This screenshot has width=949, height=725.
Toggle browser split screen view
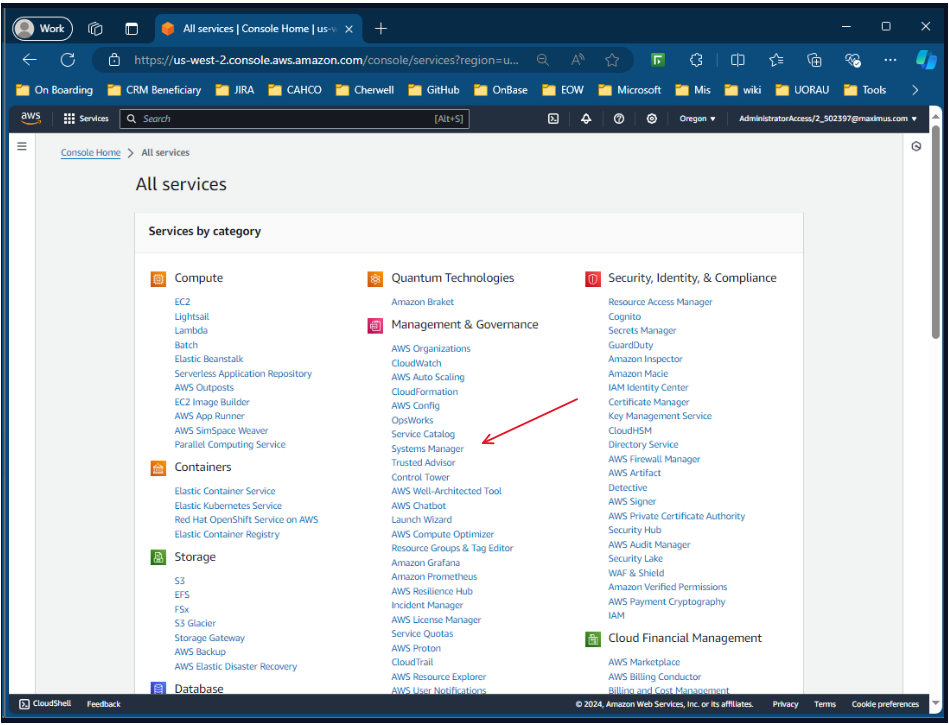(x=738, y=60)
